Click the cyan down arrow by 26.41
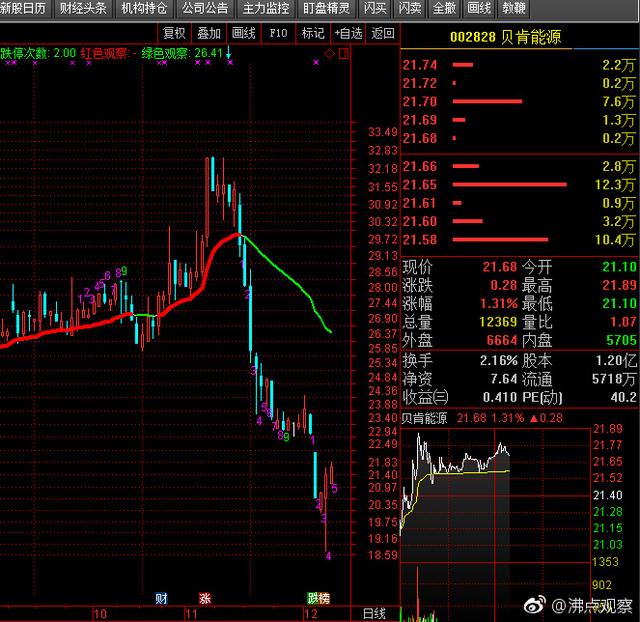The width and height of the screenshot is (640, 622). tap(227, 52)
